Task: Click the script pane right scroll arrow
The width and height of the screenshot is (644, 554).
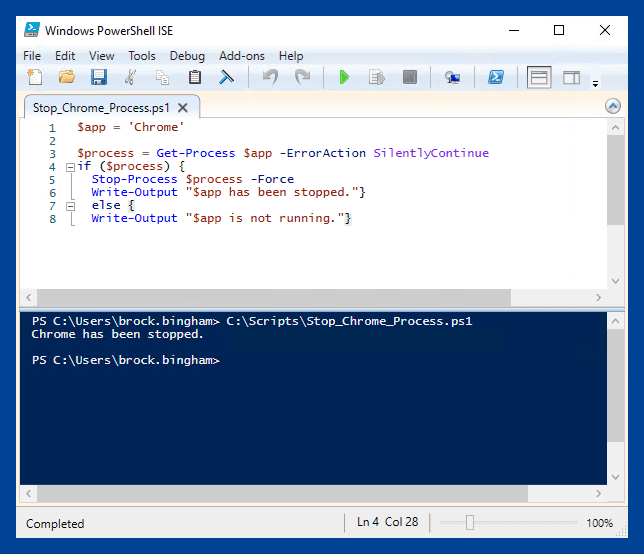Action: tap(598, 297)
